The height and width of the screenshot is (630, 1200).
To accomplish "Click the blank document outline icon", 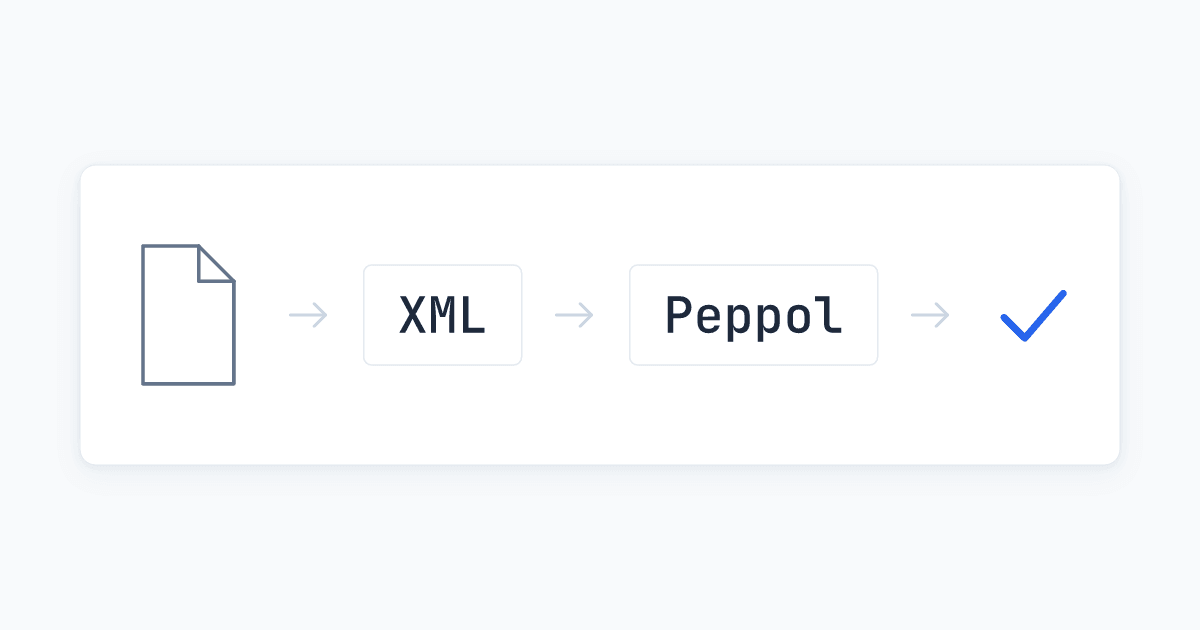I will [188, 315].
